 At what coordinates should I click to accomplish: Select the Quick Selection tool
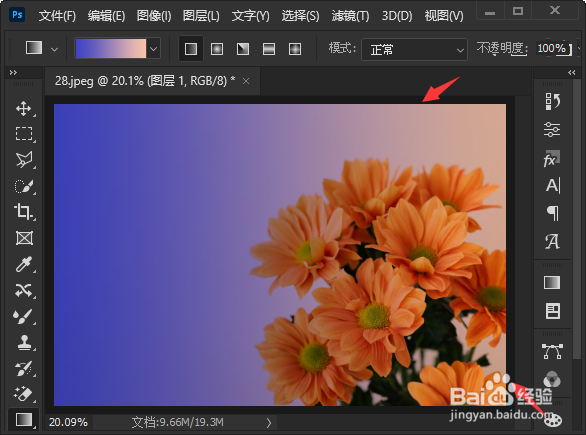[x=24, y=186]
